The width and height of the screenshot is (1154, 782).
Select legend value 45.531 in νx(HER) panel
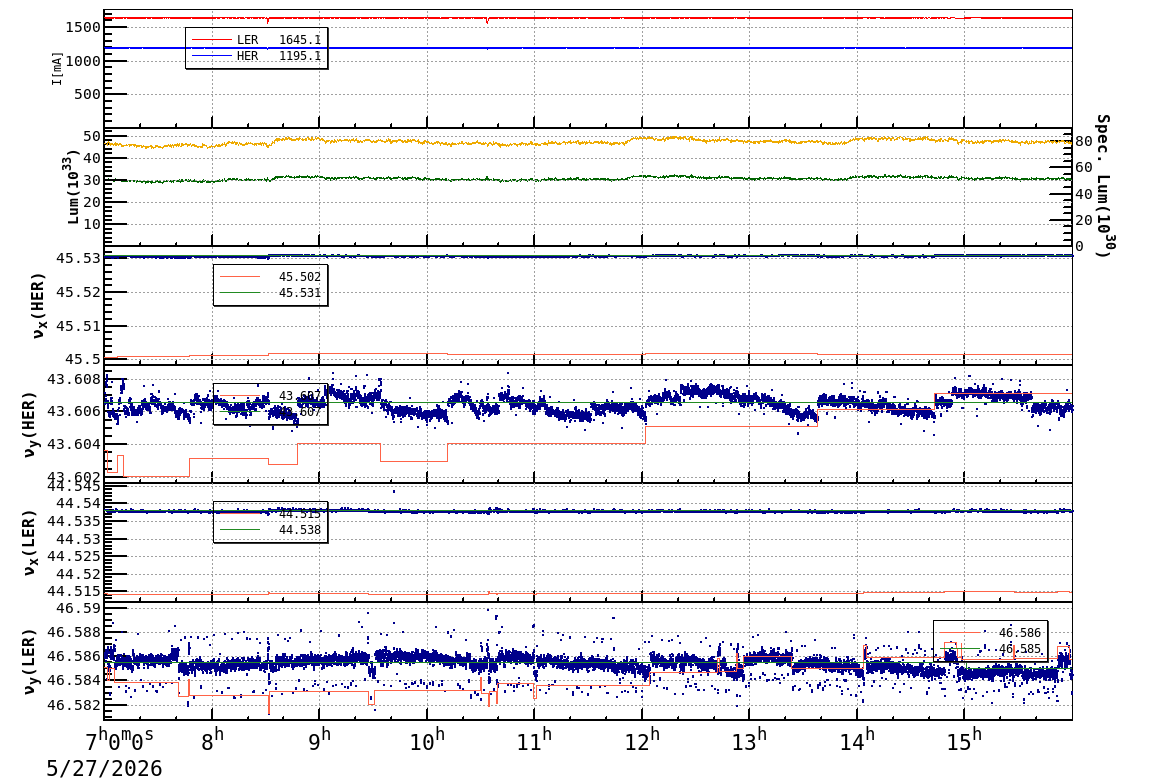pyautogui.click(x=300, y=293)
